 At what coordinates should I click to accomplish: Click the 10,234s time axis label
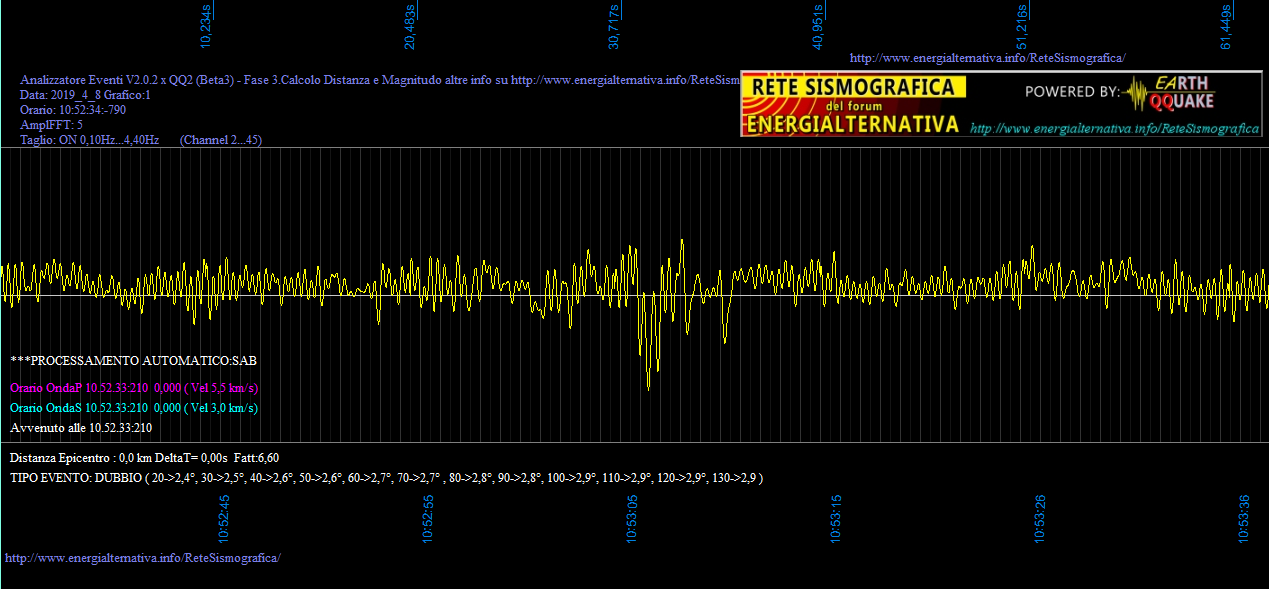pos(206,28)
